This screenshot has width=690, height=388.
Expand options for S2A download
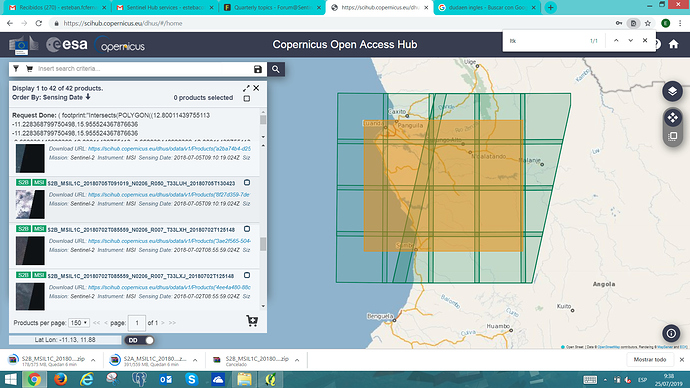tap(195, 360)
